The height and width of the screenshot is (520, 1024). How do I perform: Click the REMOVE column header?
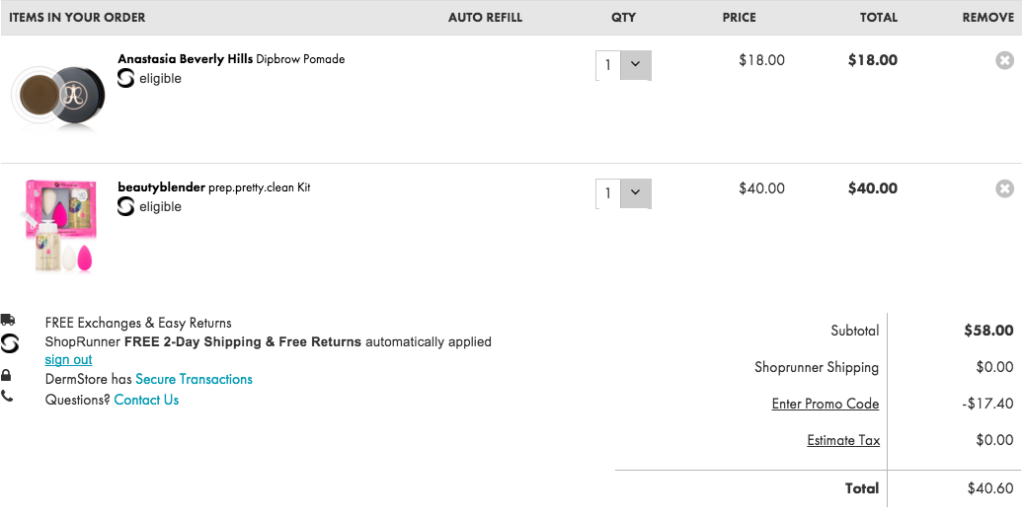988,18
